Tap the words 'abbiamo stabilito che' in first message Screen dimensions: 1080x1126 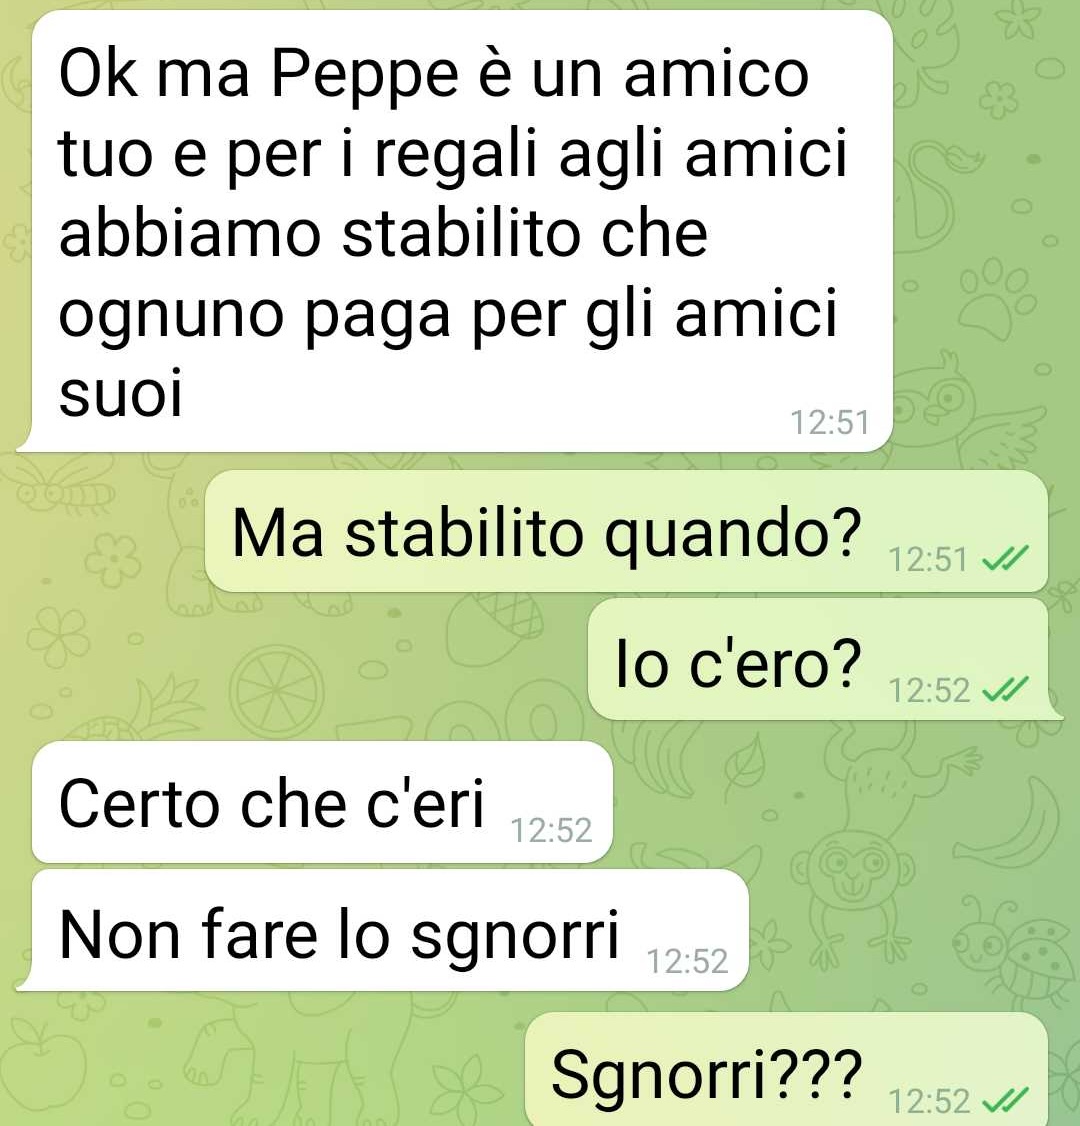[383, 233]
